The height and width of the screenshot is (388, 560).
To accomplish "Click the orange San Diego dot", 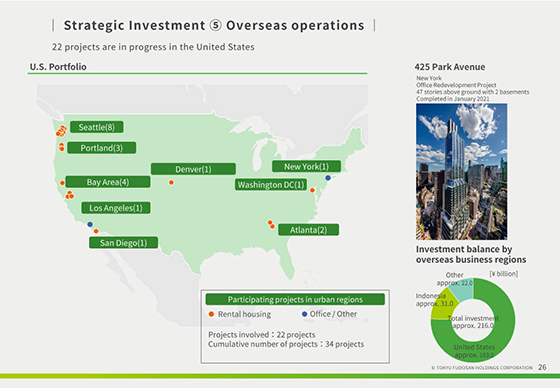I will point(96,231).
